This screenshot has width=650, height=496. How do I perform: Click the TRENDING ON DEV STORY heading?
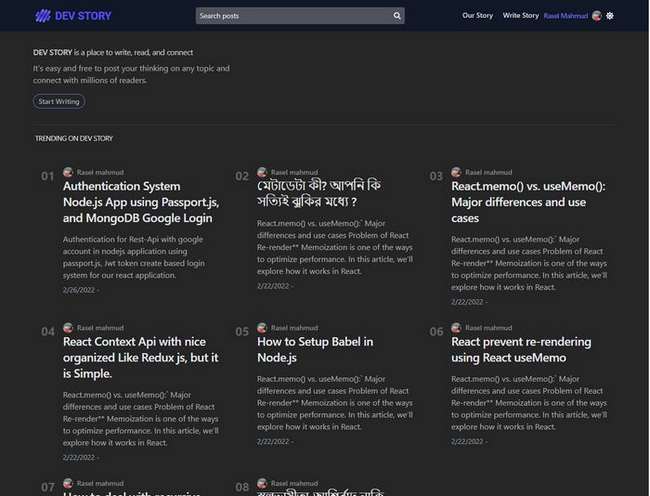tap(74, 138)
